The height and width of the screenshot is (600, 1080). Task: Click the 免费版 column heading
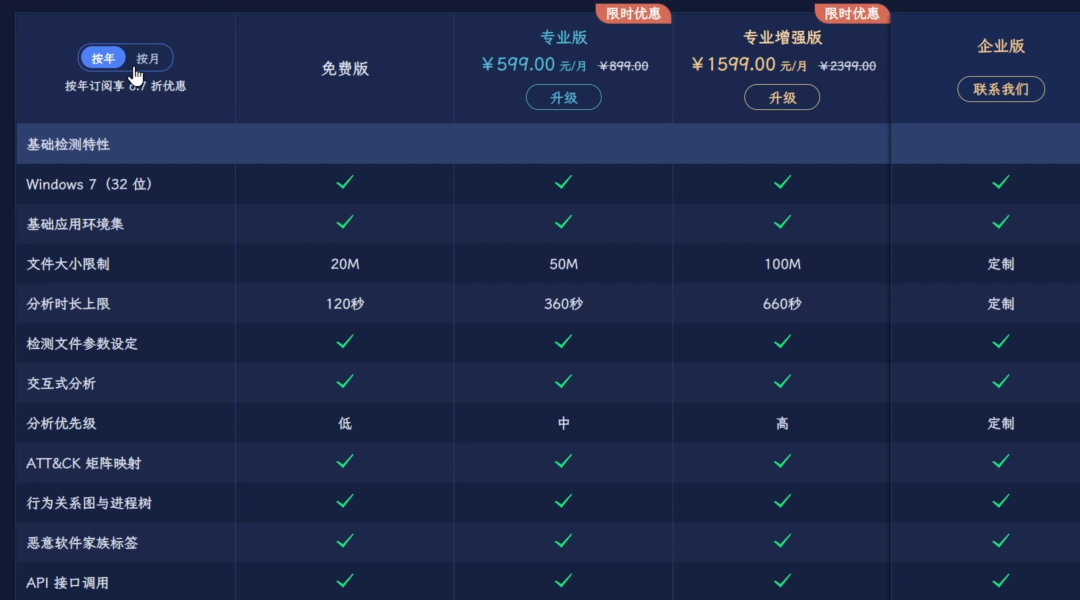click(x=345, y=68)
